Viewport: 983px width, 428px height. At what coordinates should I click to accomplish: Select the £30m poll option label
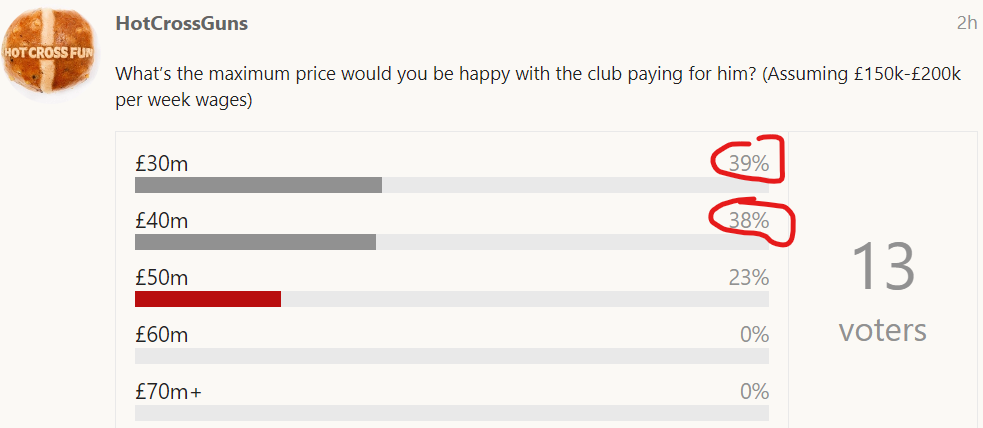(x=161, y=164)
